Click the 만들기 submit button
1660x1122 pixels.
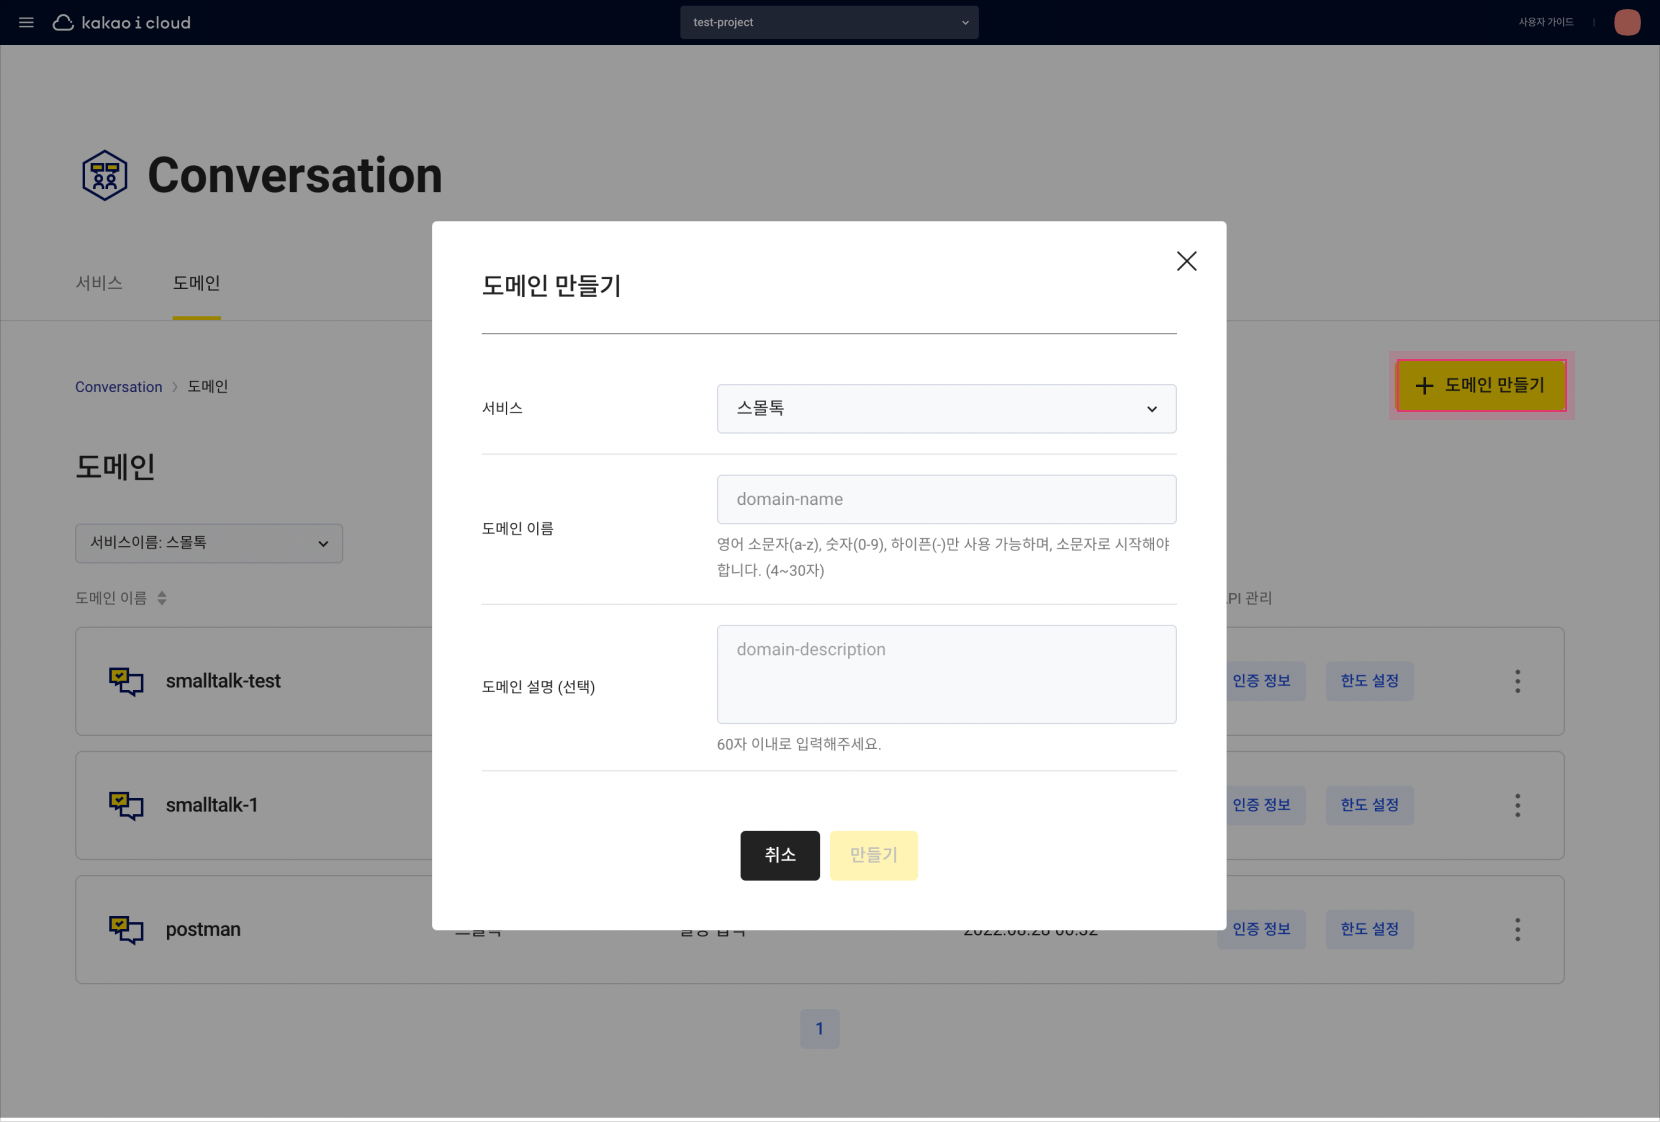(x=874, y=855)
